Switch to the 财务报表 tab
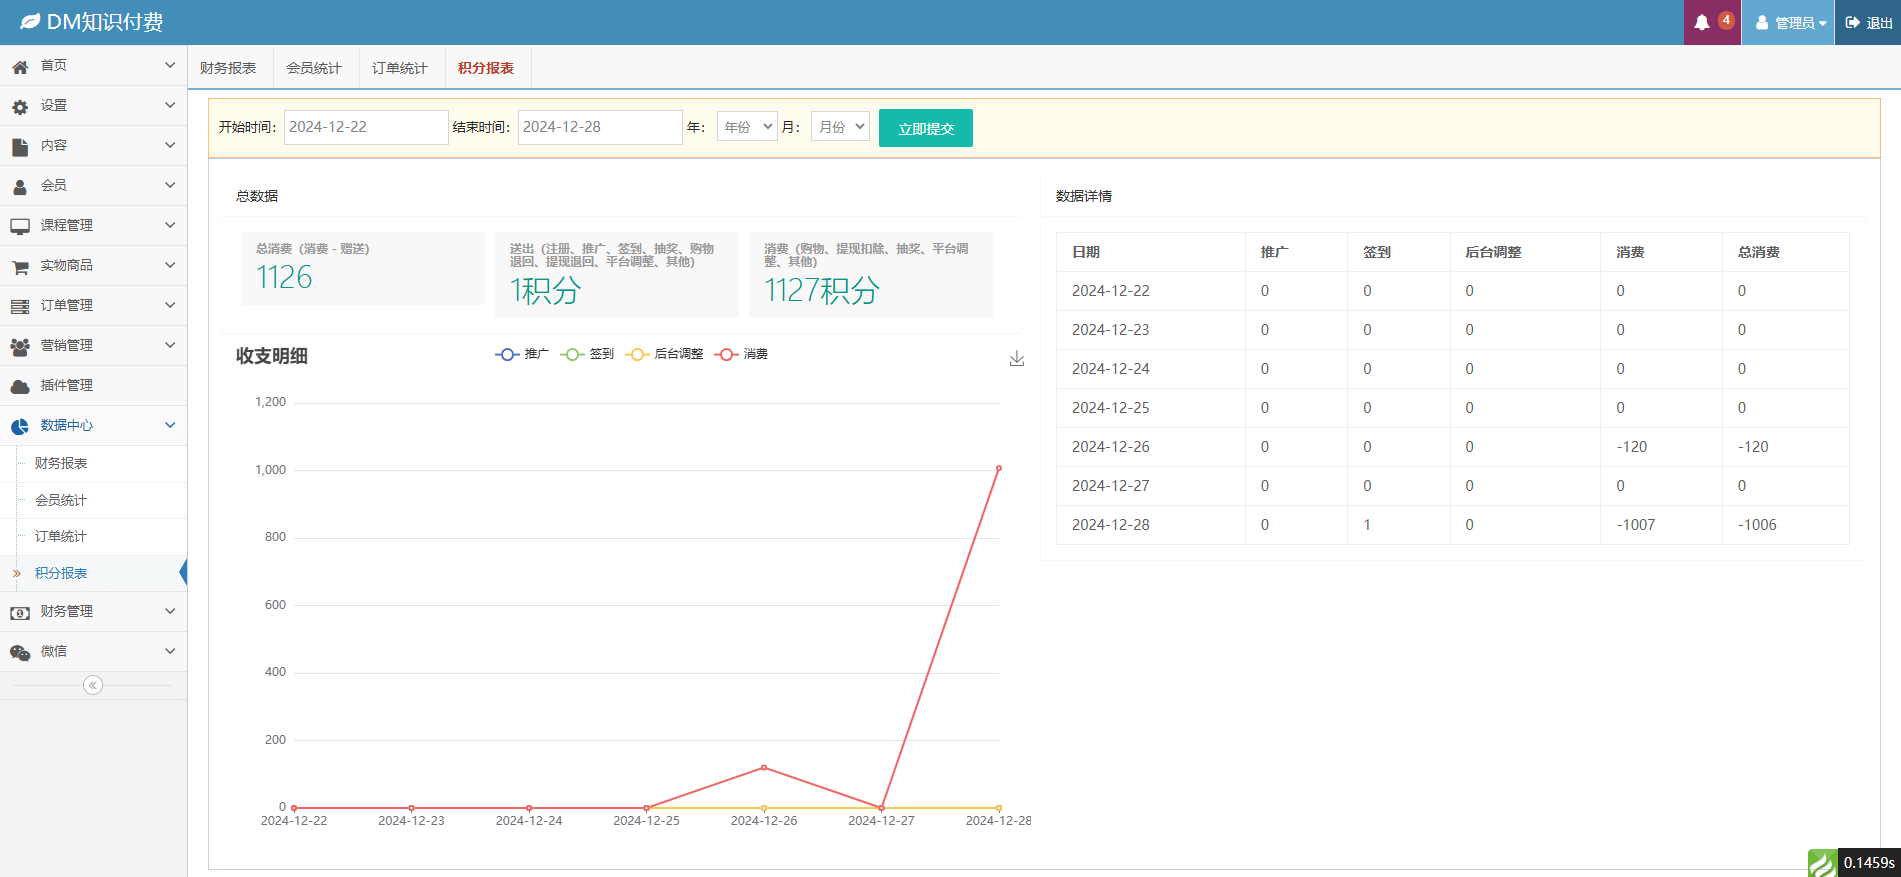Image resolution: width=1901 pixels, height=877 pixels. (228, 68)
